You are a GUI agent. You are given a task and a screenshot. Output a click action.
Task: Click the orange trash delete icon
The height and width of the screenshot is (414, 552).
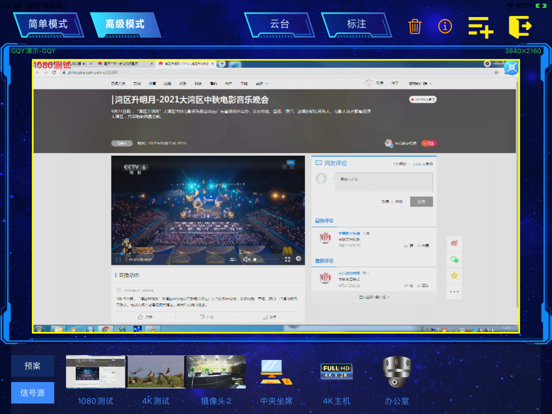415,26
